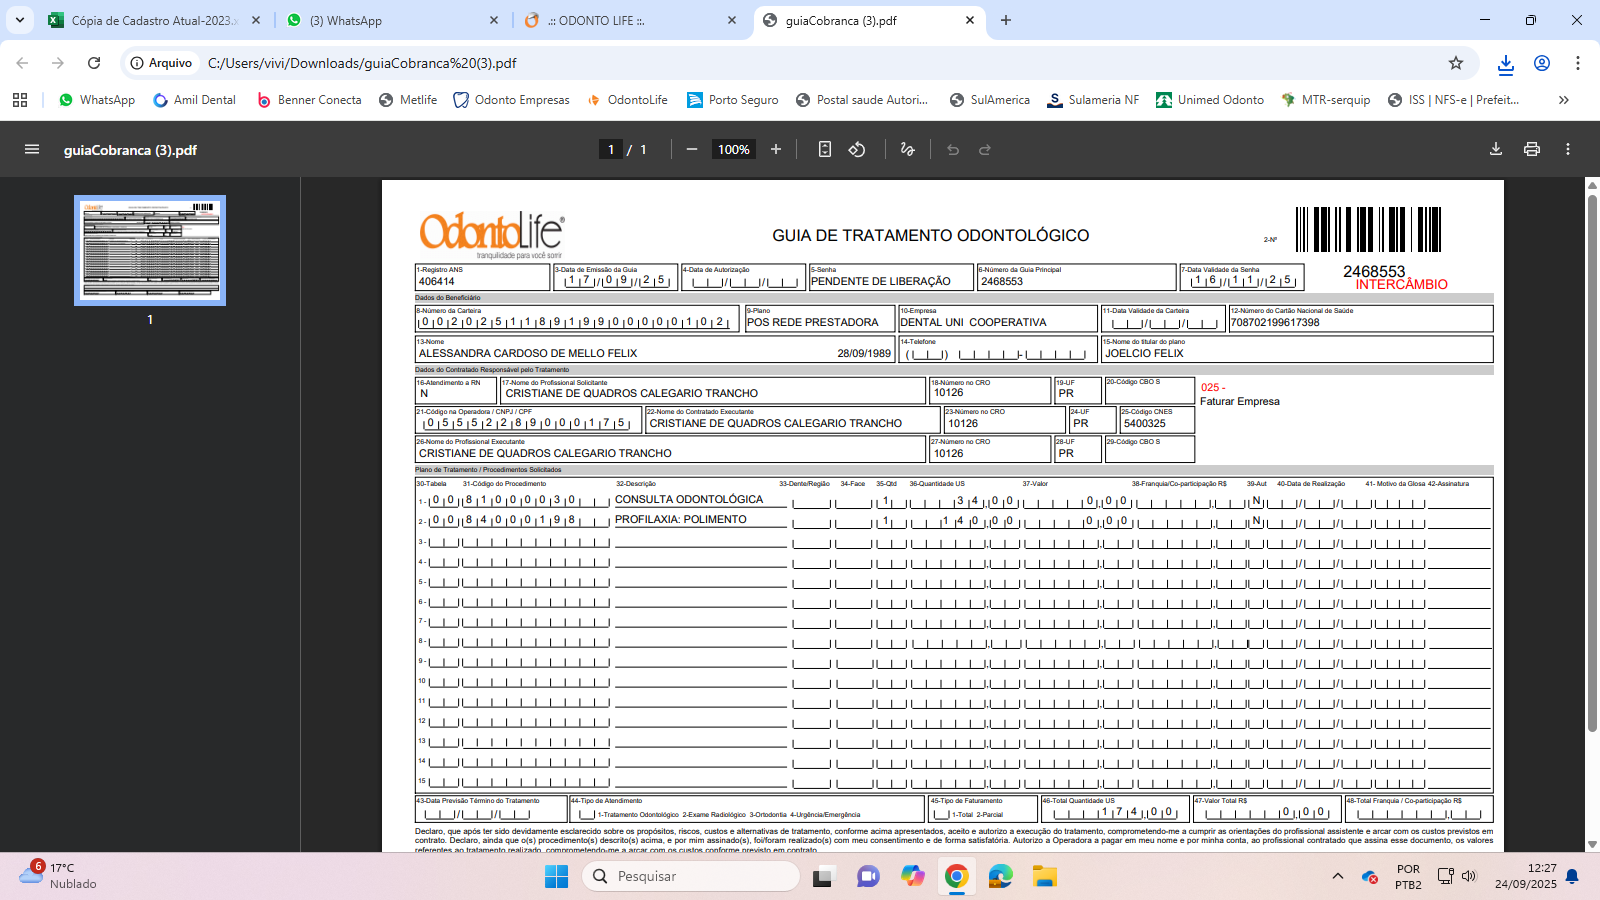Click the PDF scrollbar up arrow
The width and height of the screenshot is (1600, 900).
click(x=1592, y=185)
